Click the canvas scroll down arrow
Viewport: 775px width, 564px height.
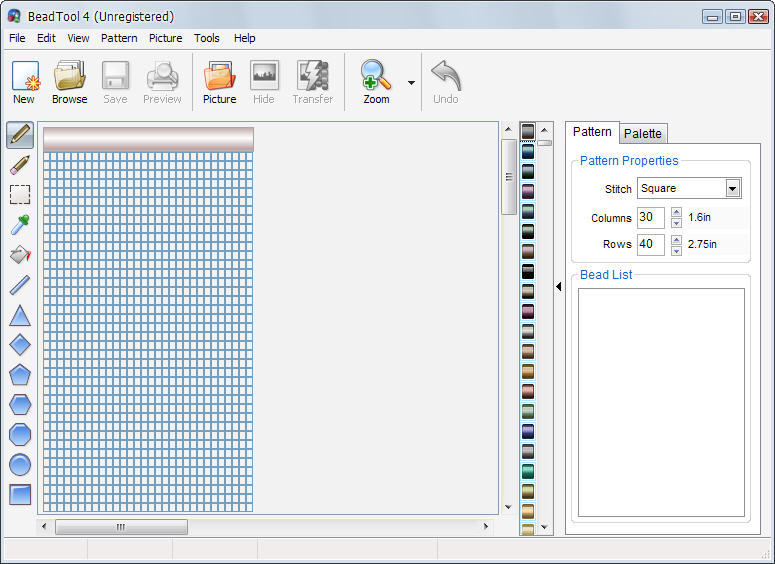(508, 507)
